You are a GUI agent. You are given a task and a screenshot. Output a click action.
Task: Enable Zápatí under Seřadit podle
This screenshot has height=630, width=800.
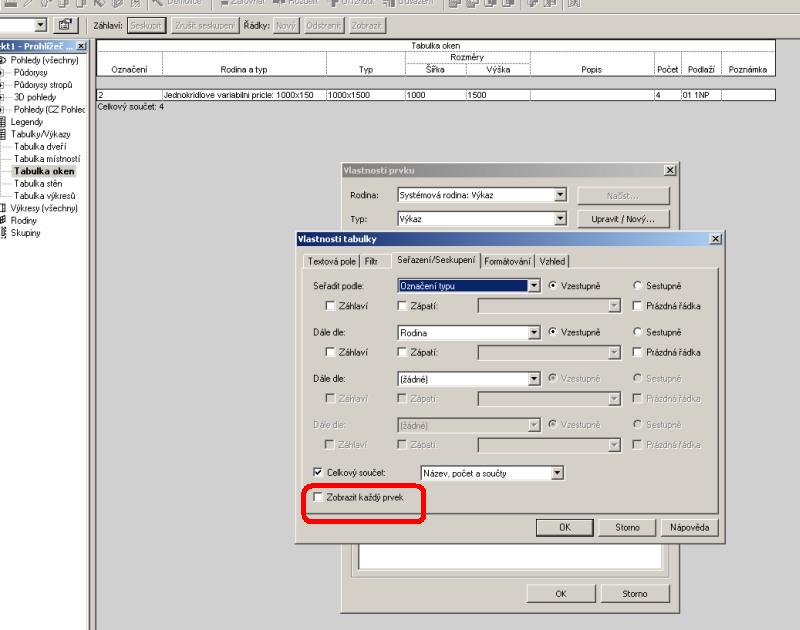click(x=402, y=306)
